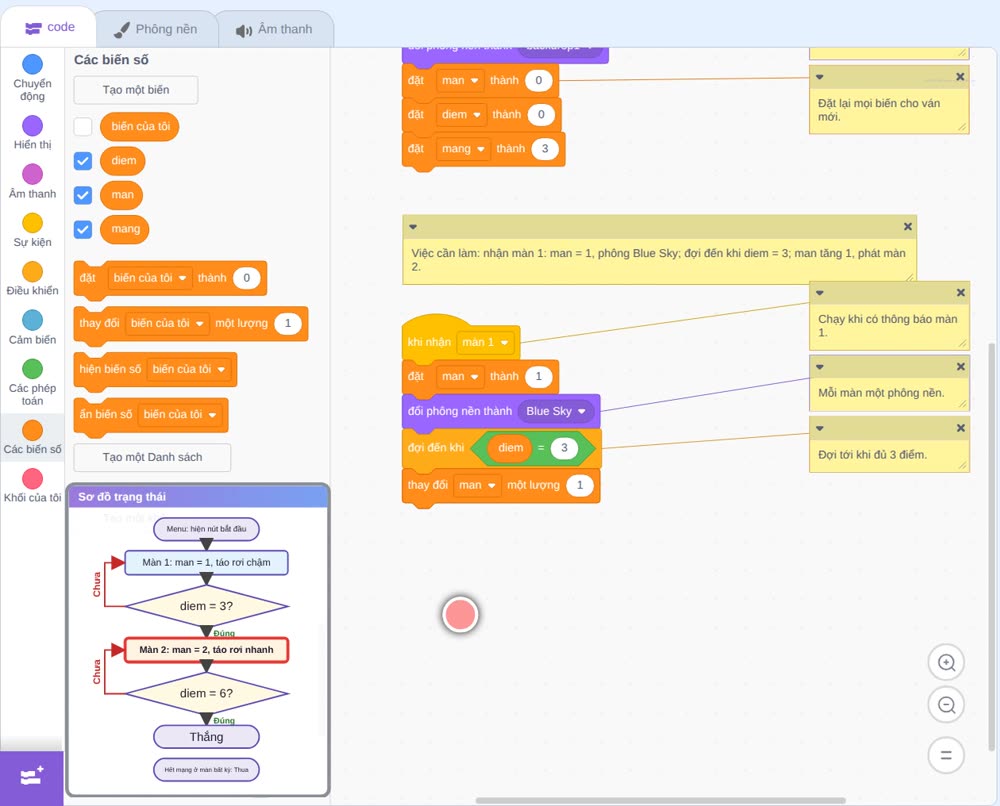Click the 'Tạo một Danh sách' button
1000x806 pixels.
coord(152,457)
